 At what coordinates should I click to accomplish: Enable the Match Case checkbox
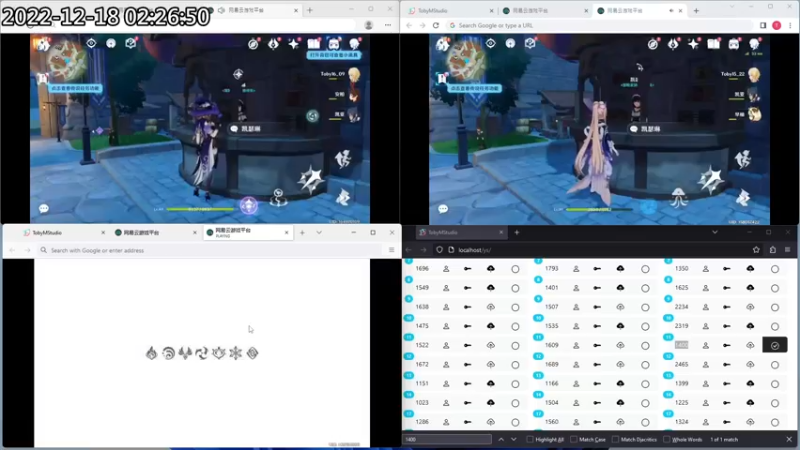pyautogui.click(x=574, y=439)
